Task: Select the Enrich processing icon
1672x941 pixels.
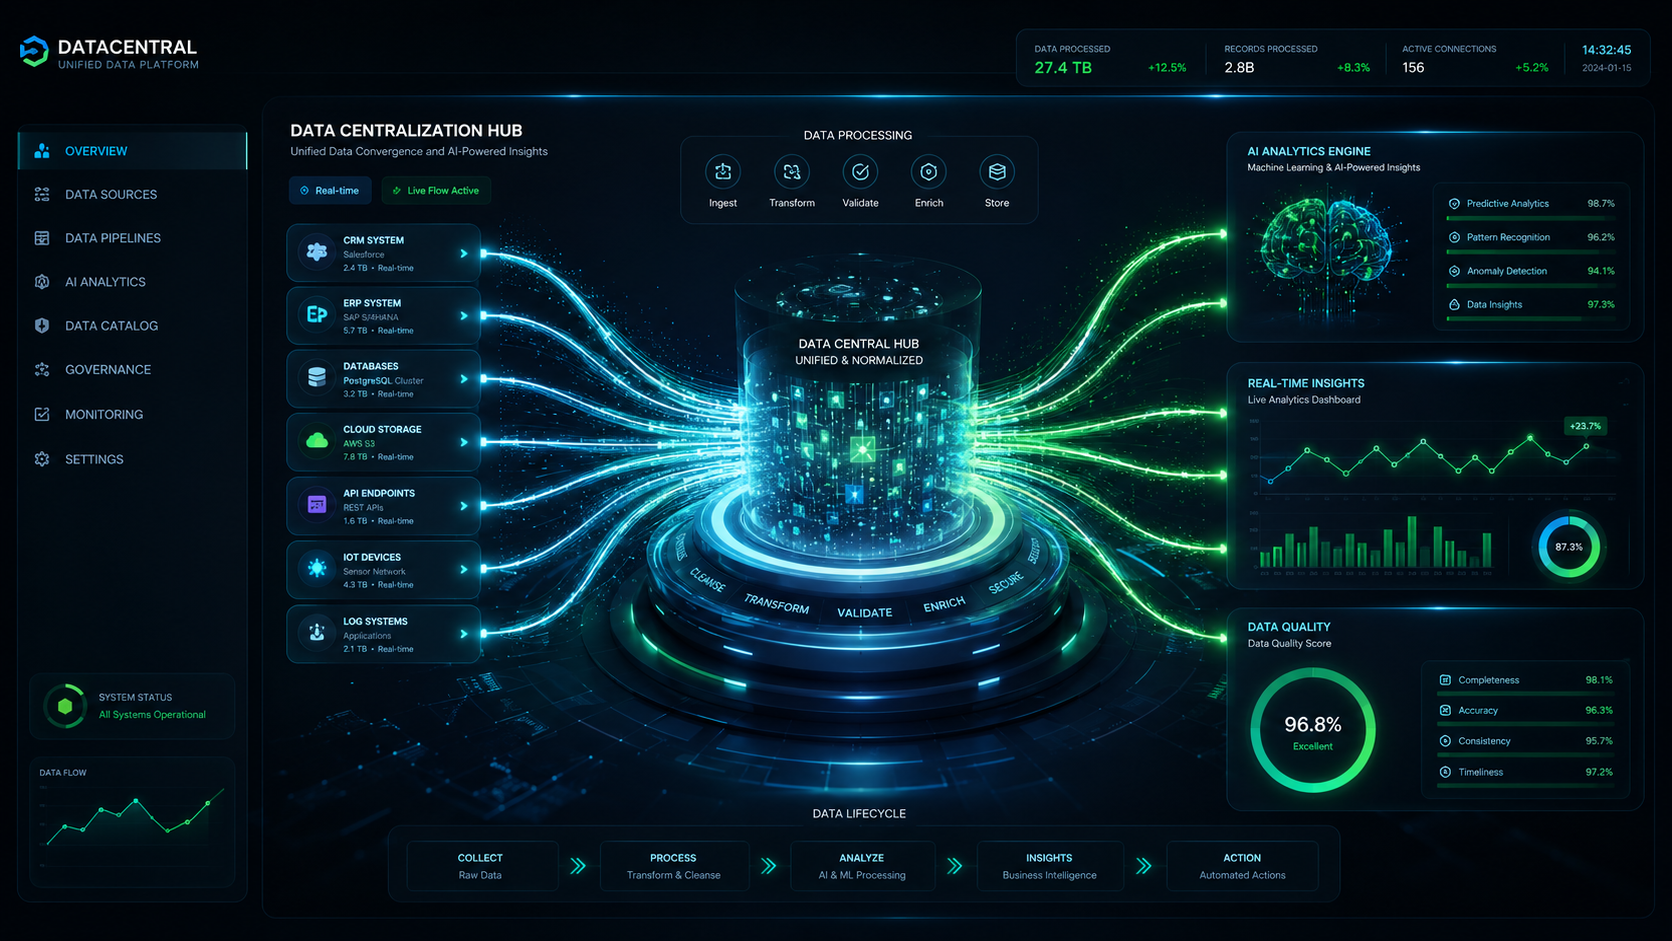Action: coord(929,172)
